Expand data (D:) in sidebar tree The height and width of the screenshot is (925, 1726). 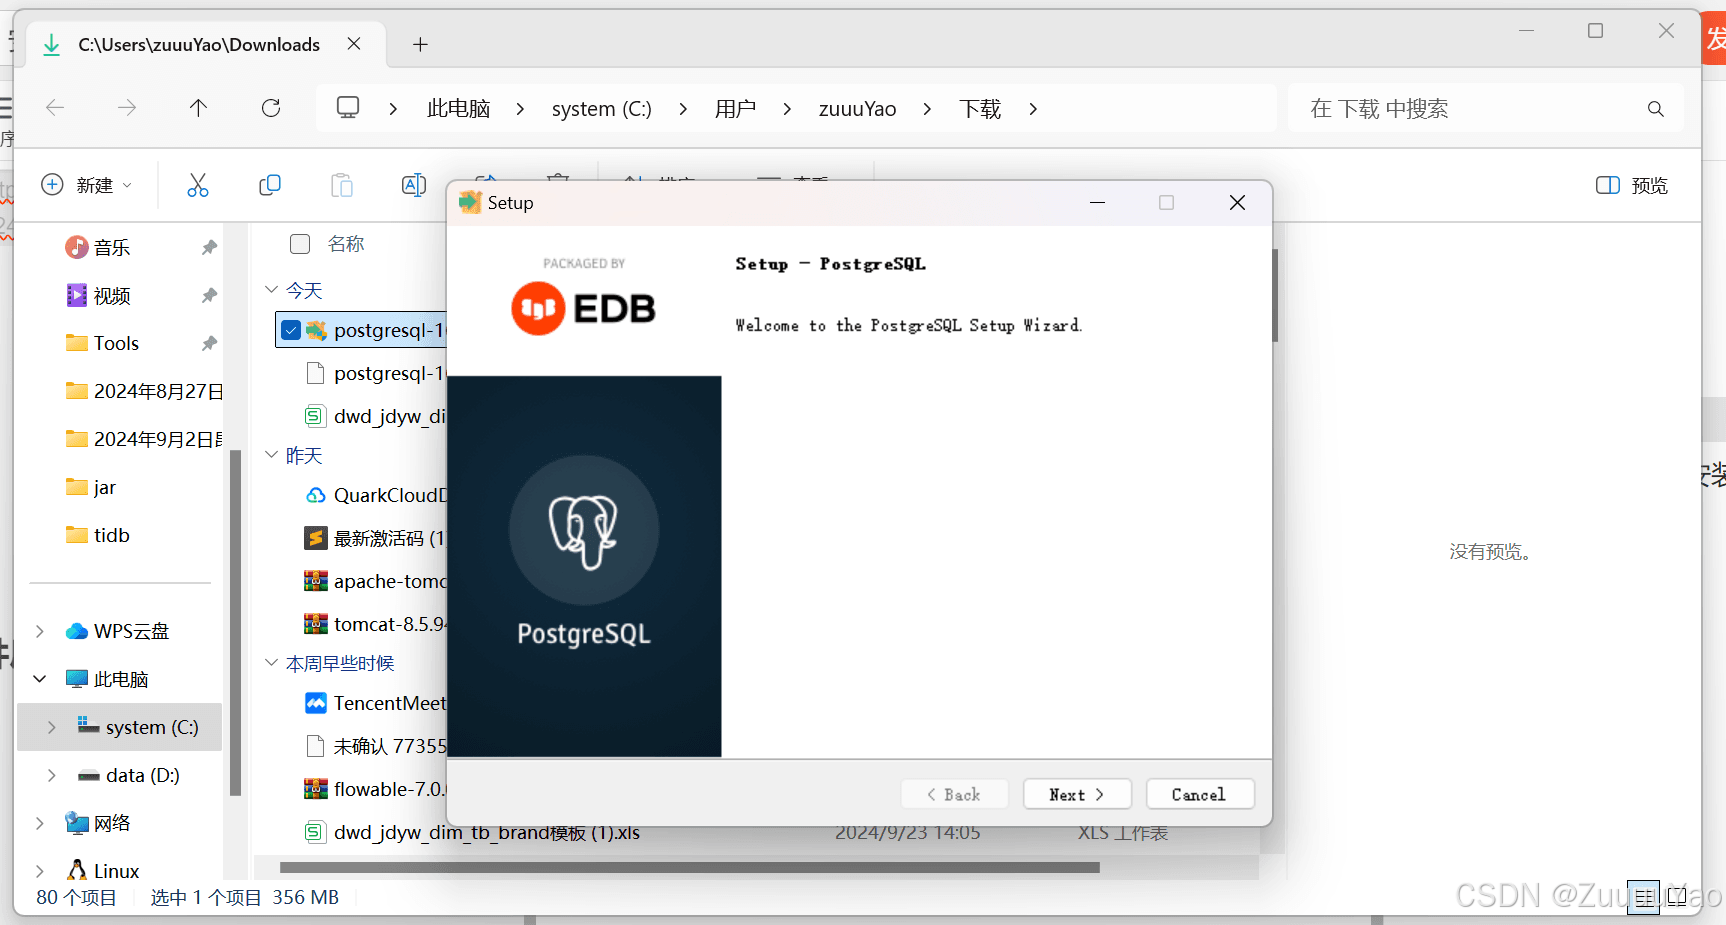(52, 775)
